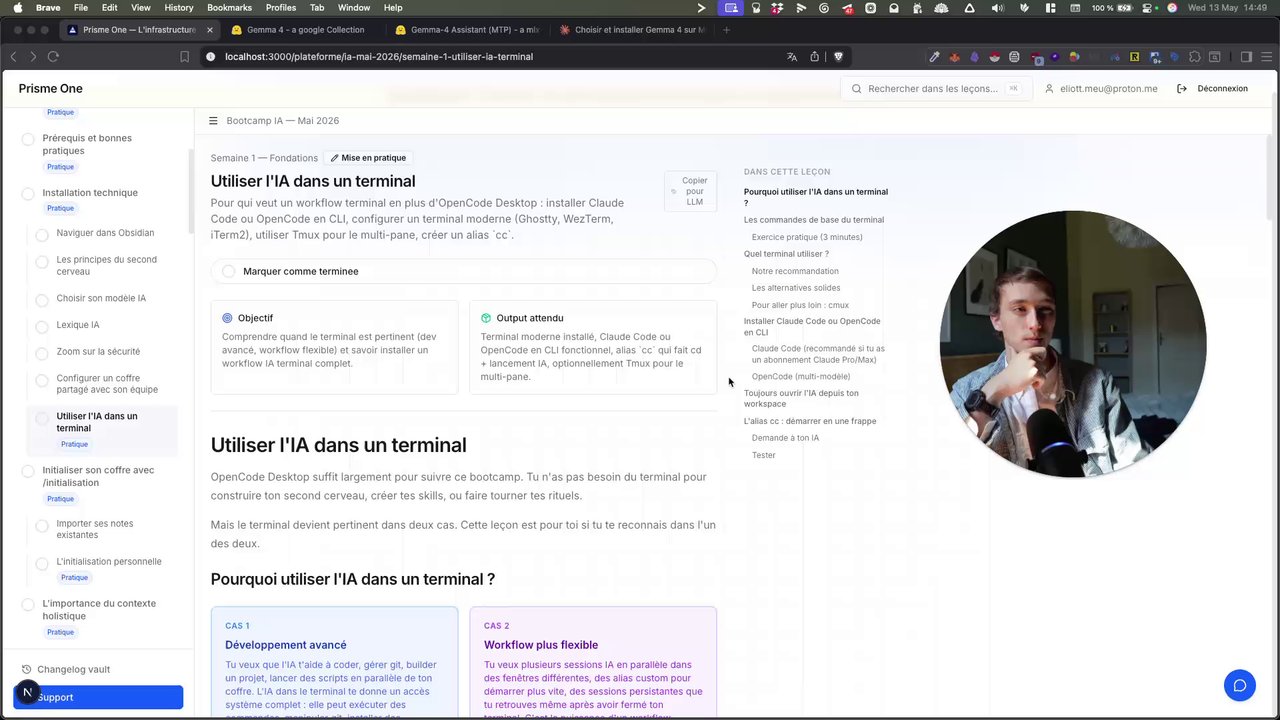
Task: Jump to Quel terminal utiliser ? section
Action: (786, 254)
